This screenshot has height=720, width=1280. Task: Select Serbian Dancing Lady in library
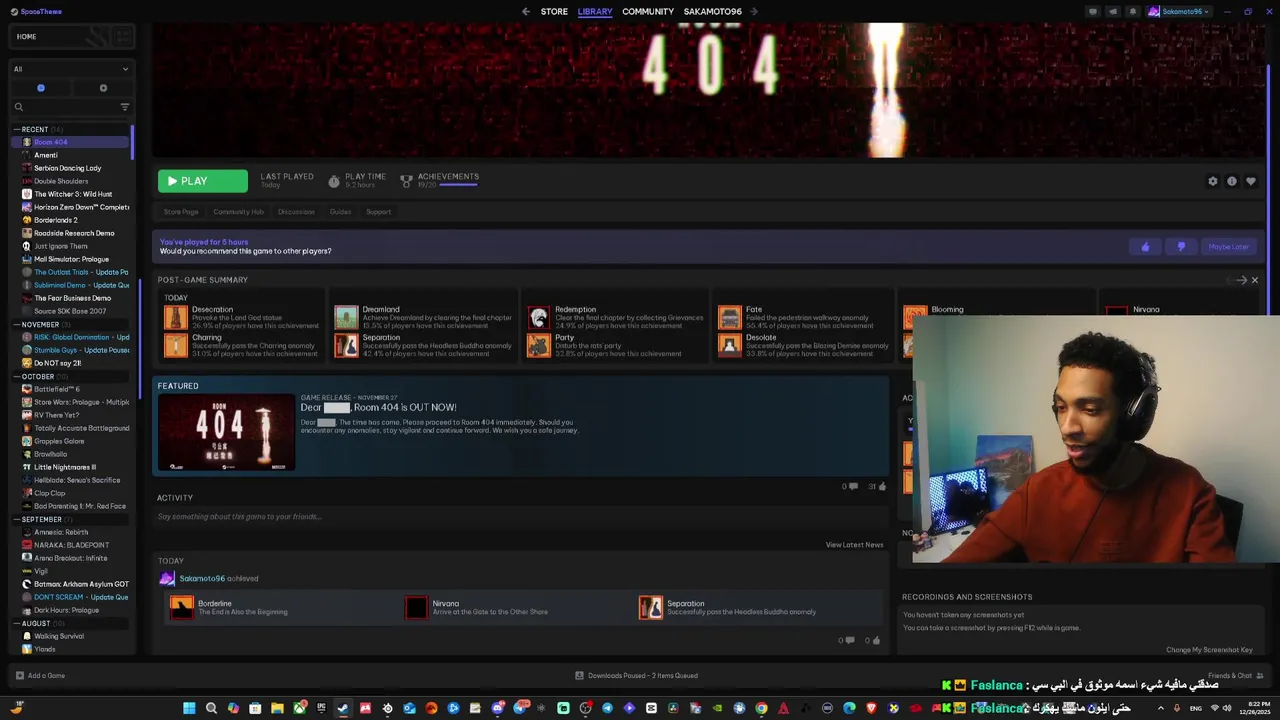point(67,168)
